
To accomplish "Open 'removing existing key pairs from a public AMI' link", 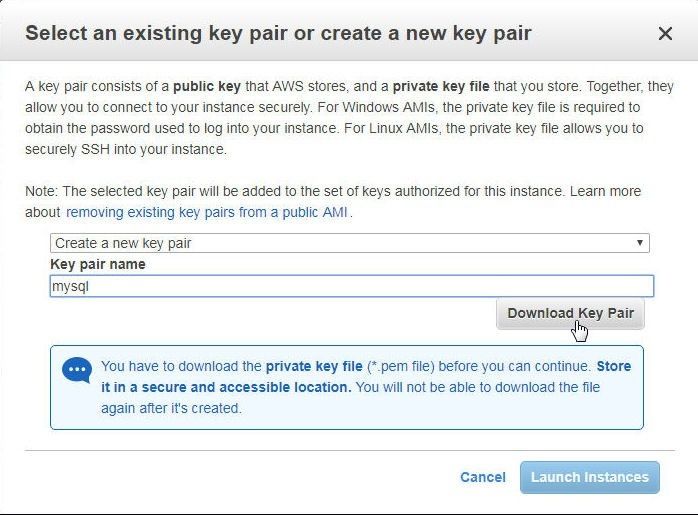I will [x=207, y=212].
